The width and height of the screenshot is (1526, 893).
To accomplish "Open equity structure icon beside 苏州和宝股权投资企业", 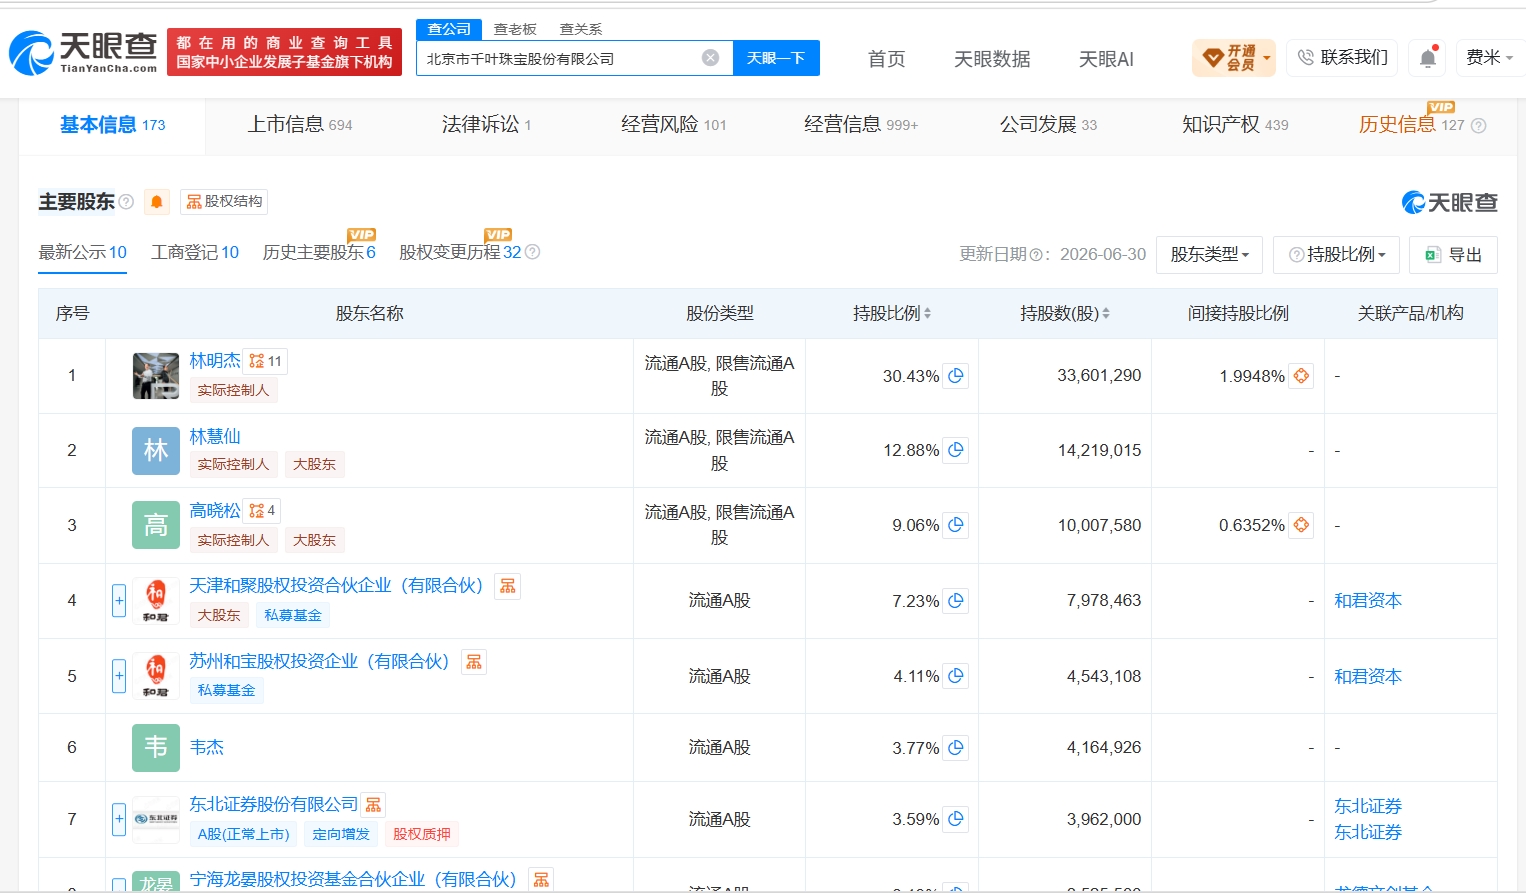I will tap(474, 662).
